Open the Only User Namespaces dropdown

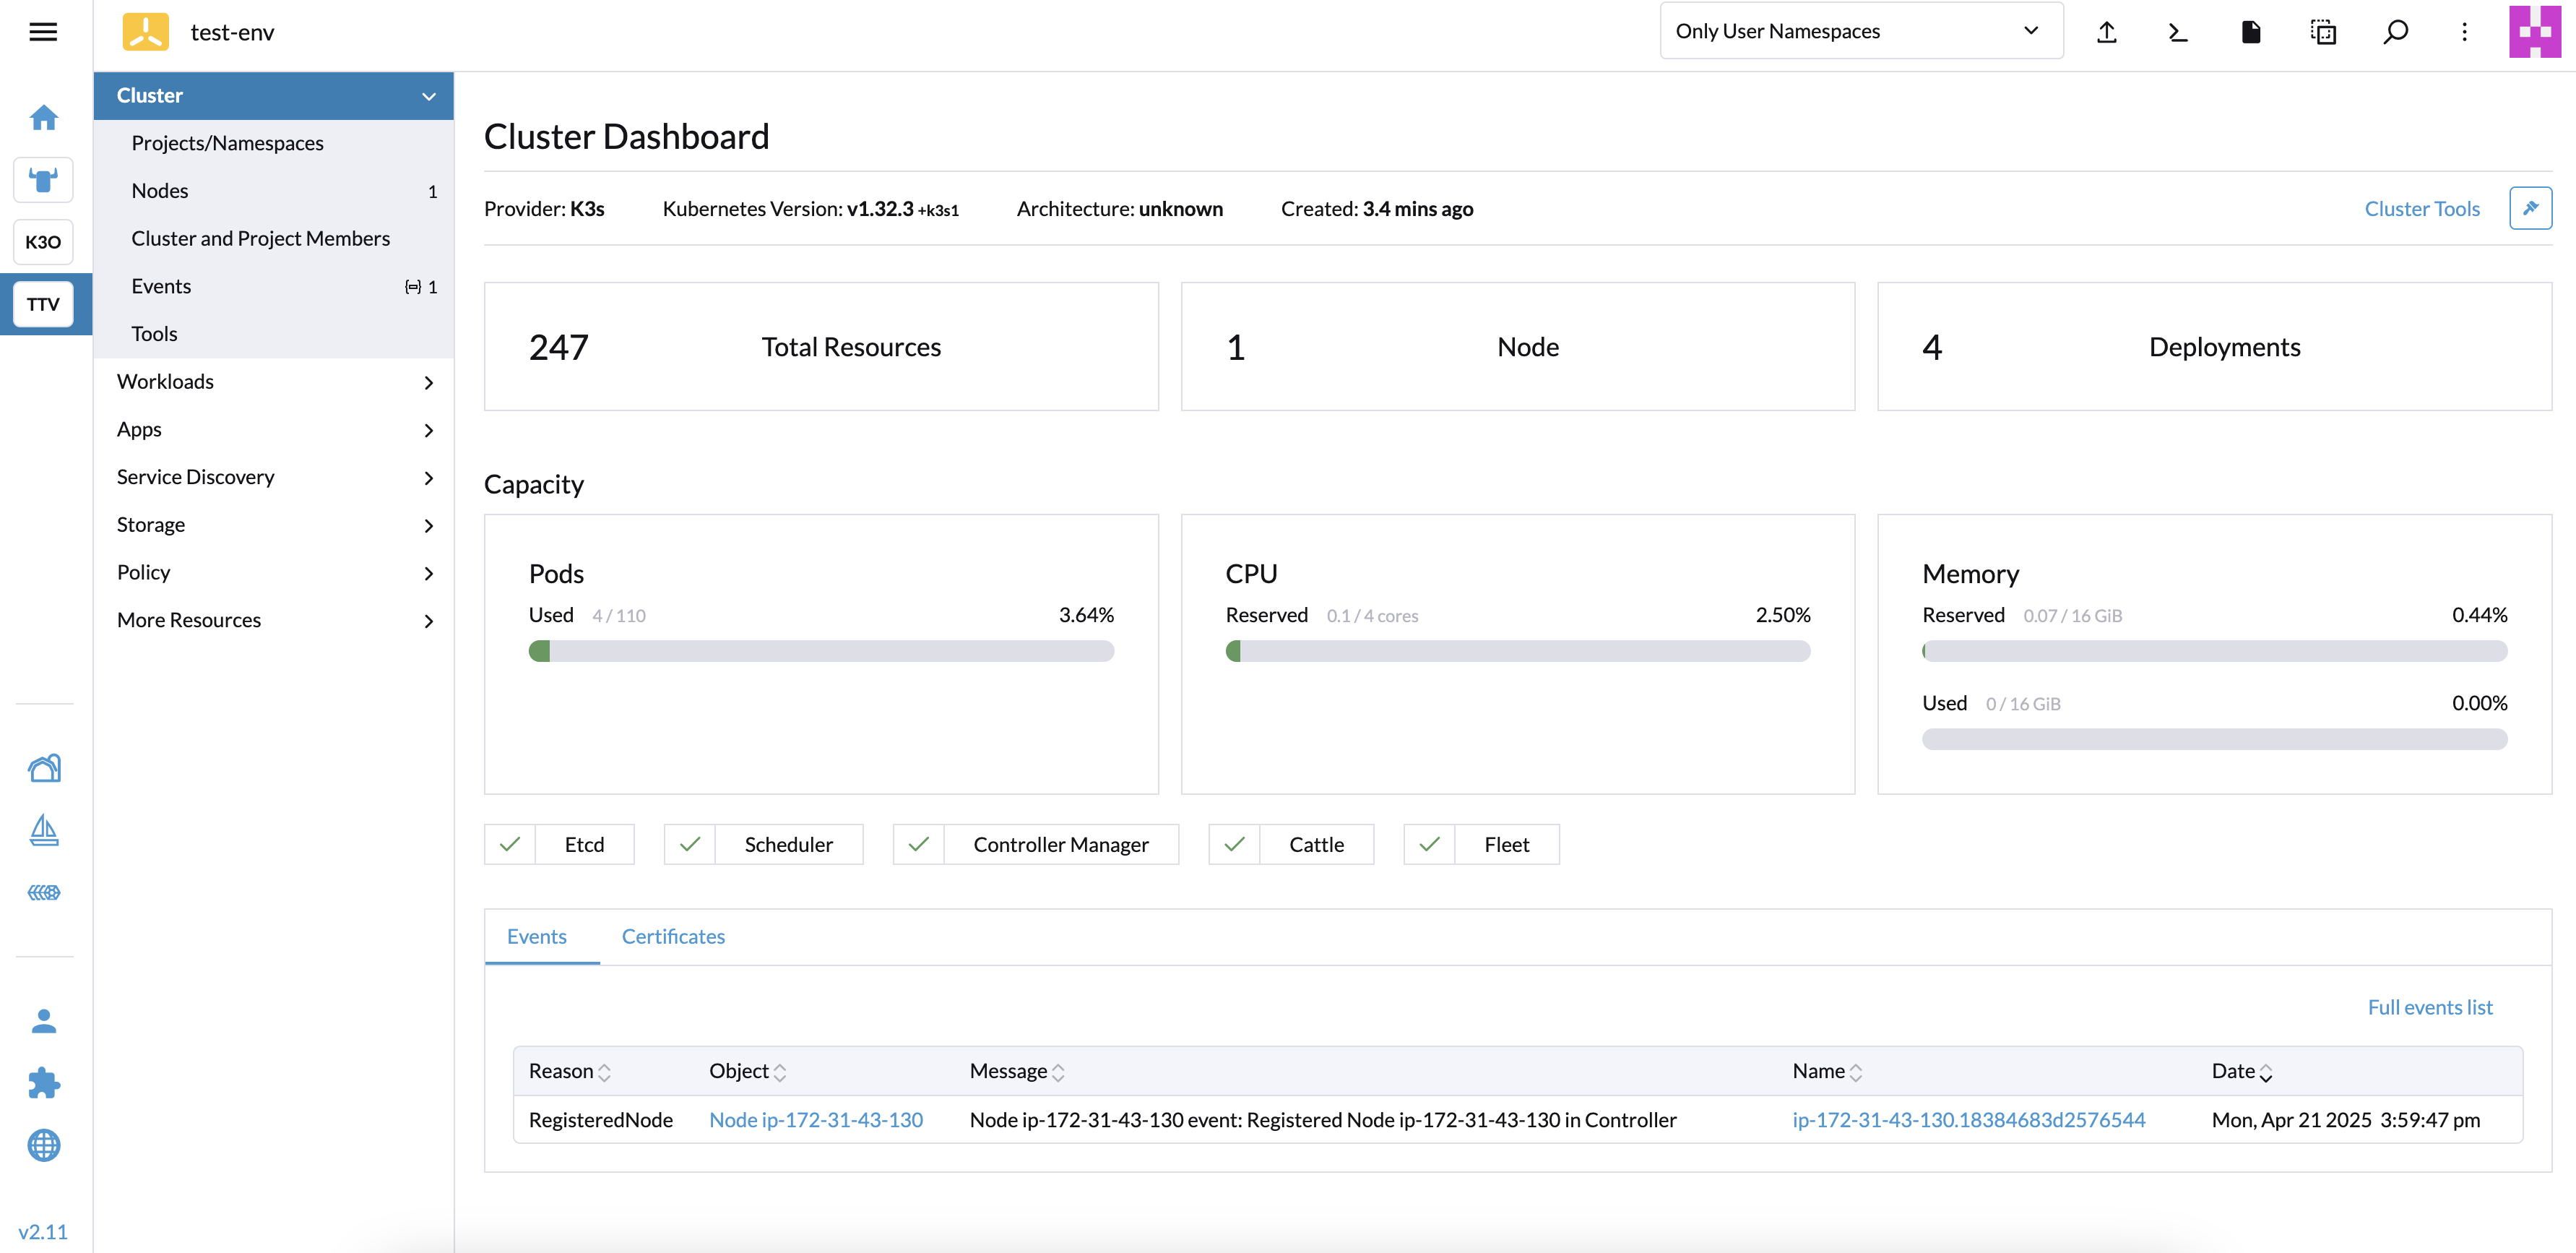pyautogui.click(x=1860, y=32)
